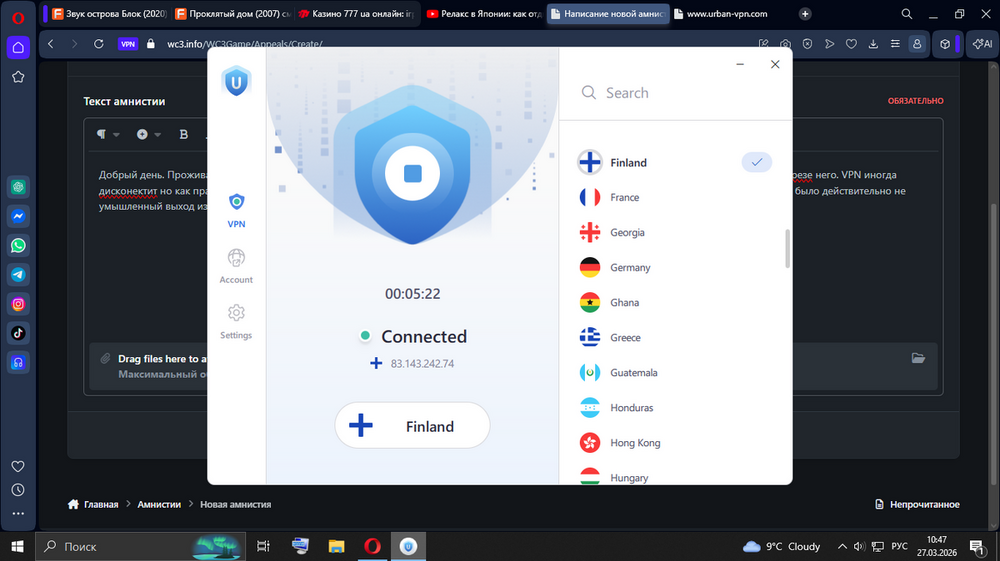
Task: Switch to the Релакс в Японии YouTube tab
Action: (x=483, y=13)
